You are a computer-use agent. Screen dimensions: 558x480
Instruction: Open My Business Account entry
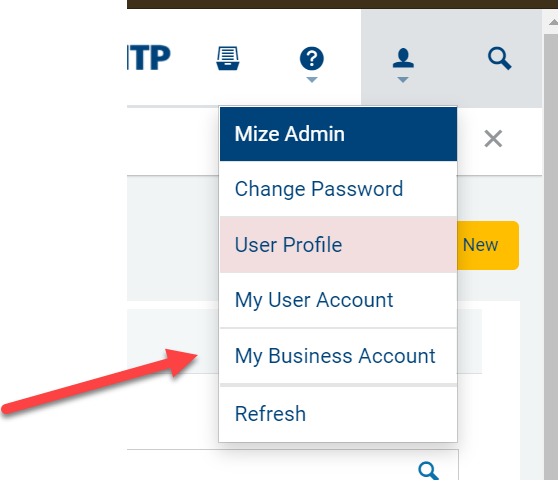(x=338, y=356)
